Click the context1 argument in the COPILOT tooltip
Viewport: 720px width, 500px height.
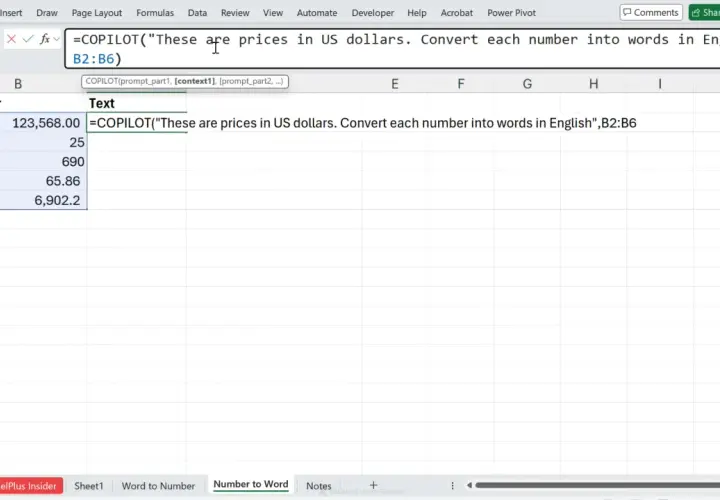194,81
